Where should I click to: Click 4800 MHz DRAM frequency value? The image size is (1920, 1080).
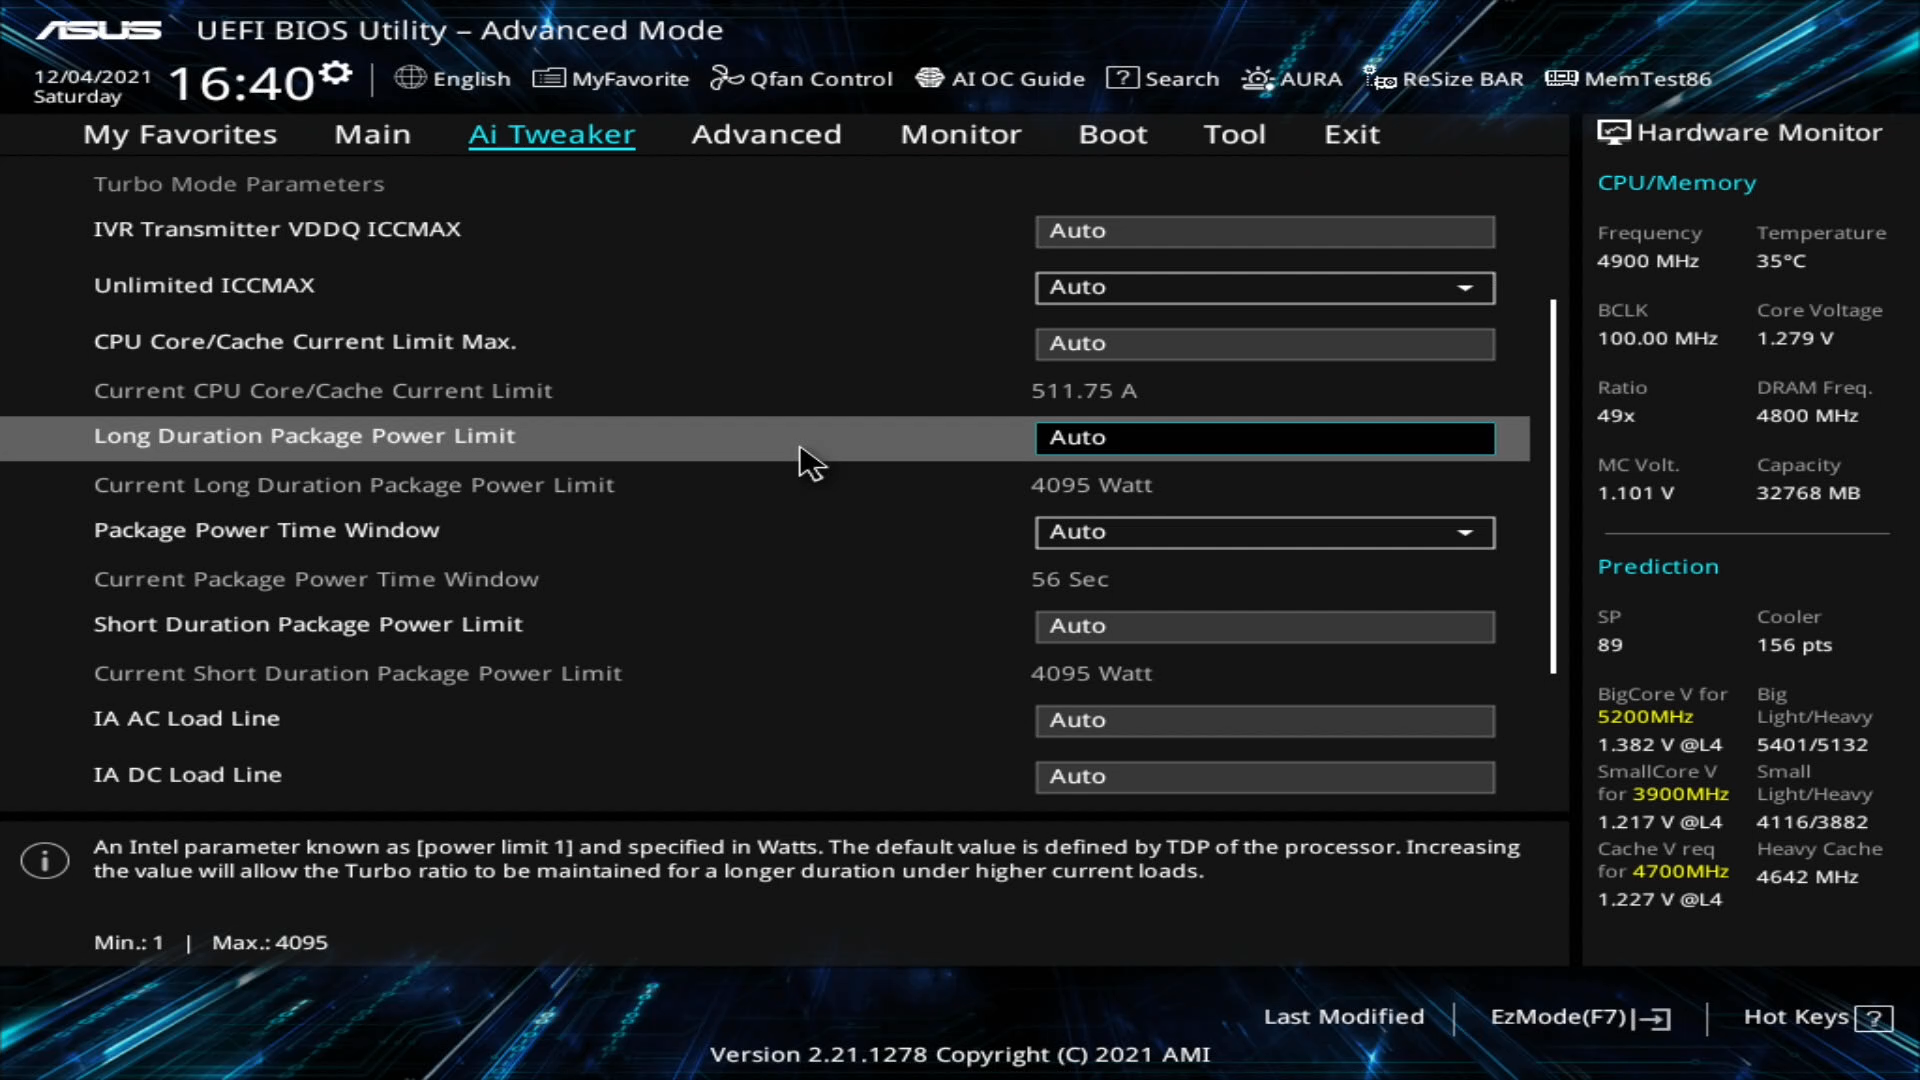click(1807, 416)
